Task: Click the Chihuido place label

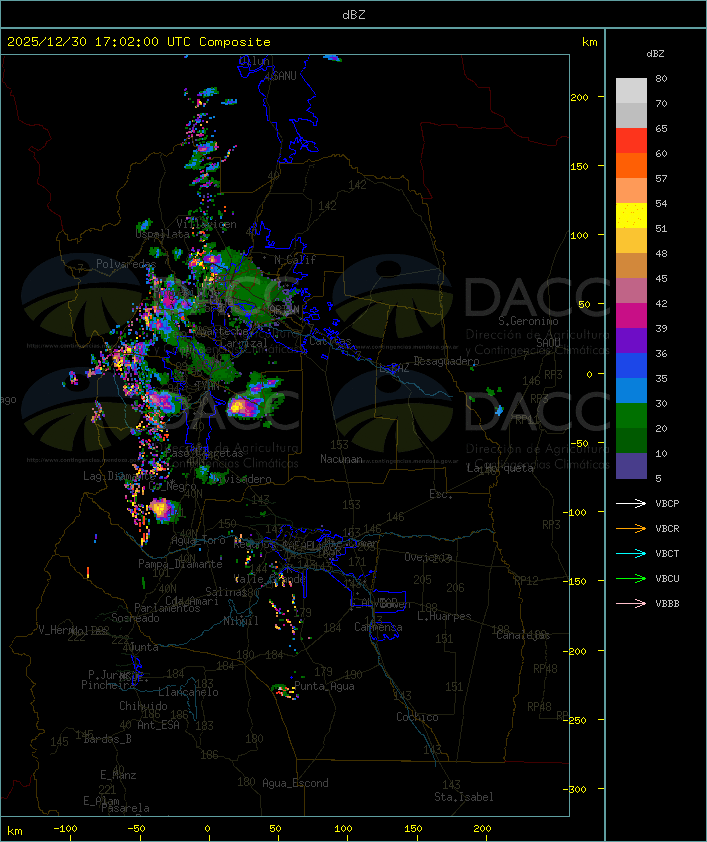Action: click(x=143, y=706)
